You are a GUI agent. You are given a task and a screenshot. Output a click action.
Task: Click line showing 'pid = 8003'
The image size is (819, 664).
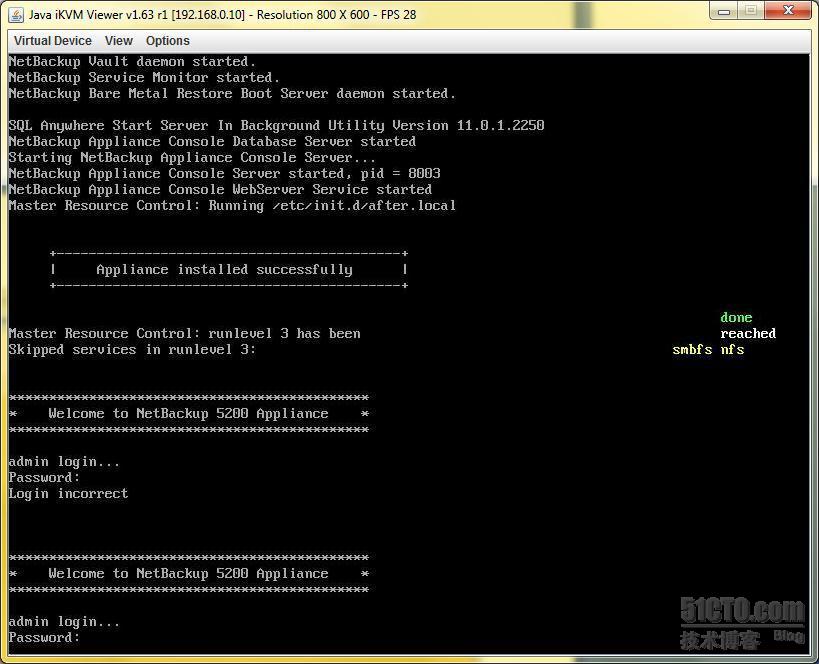[x=225, y=173]
